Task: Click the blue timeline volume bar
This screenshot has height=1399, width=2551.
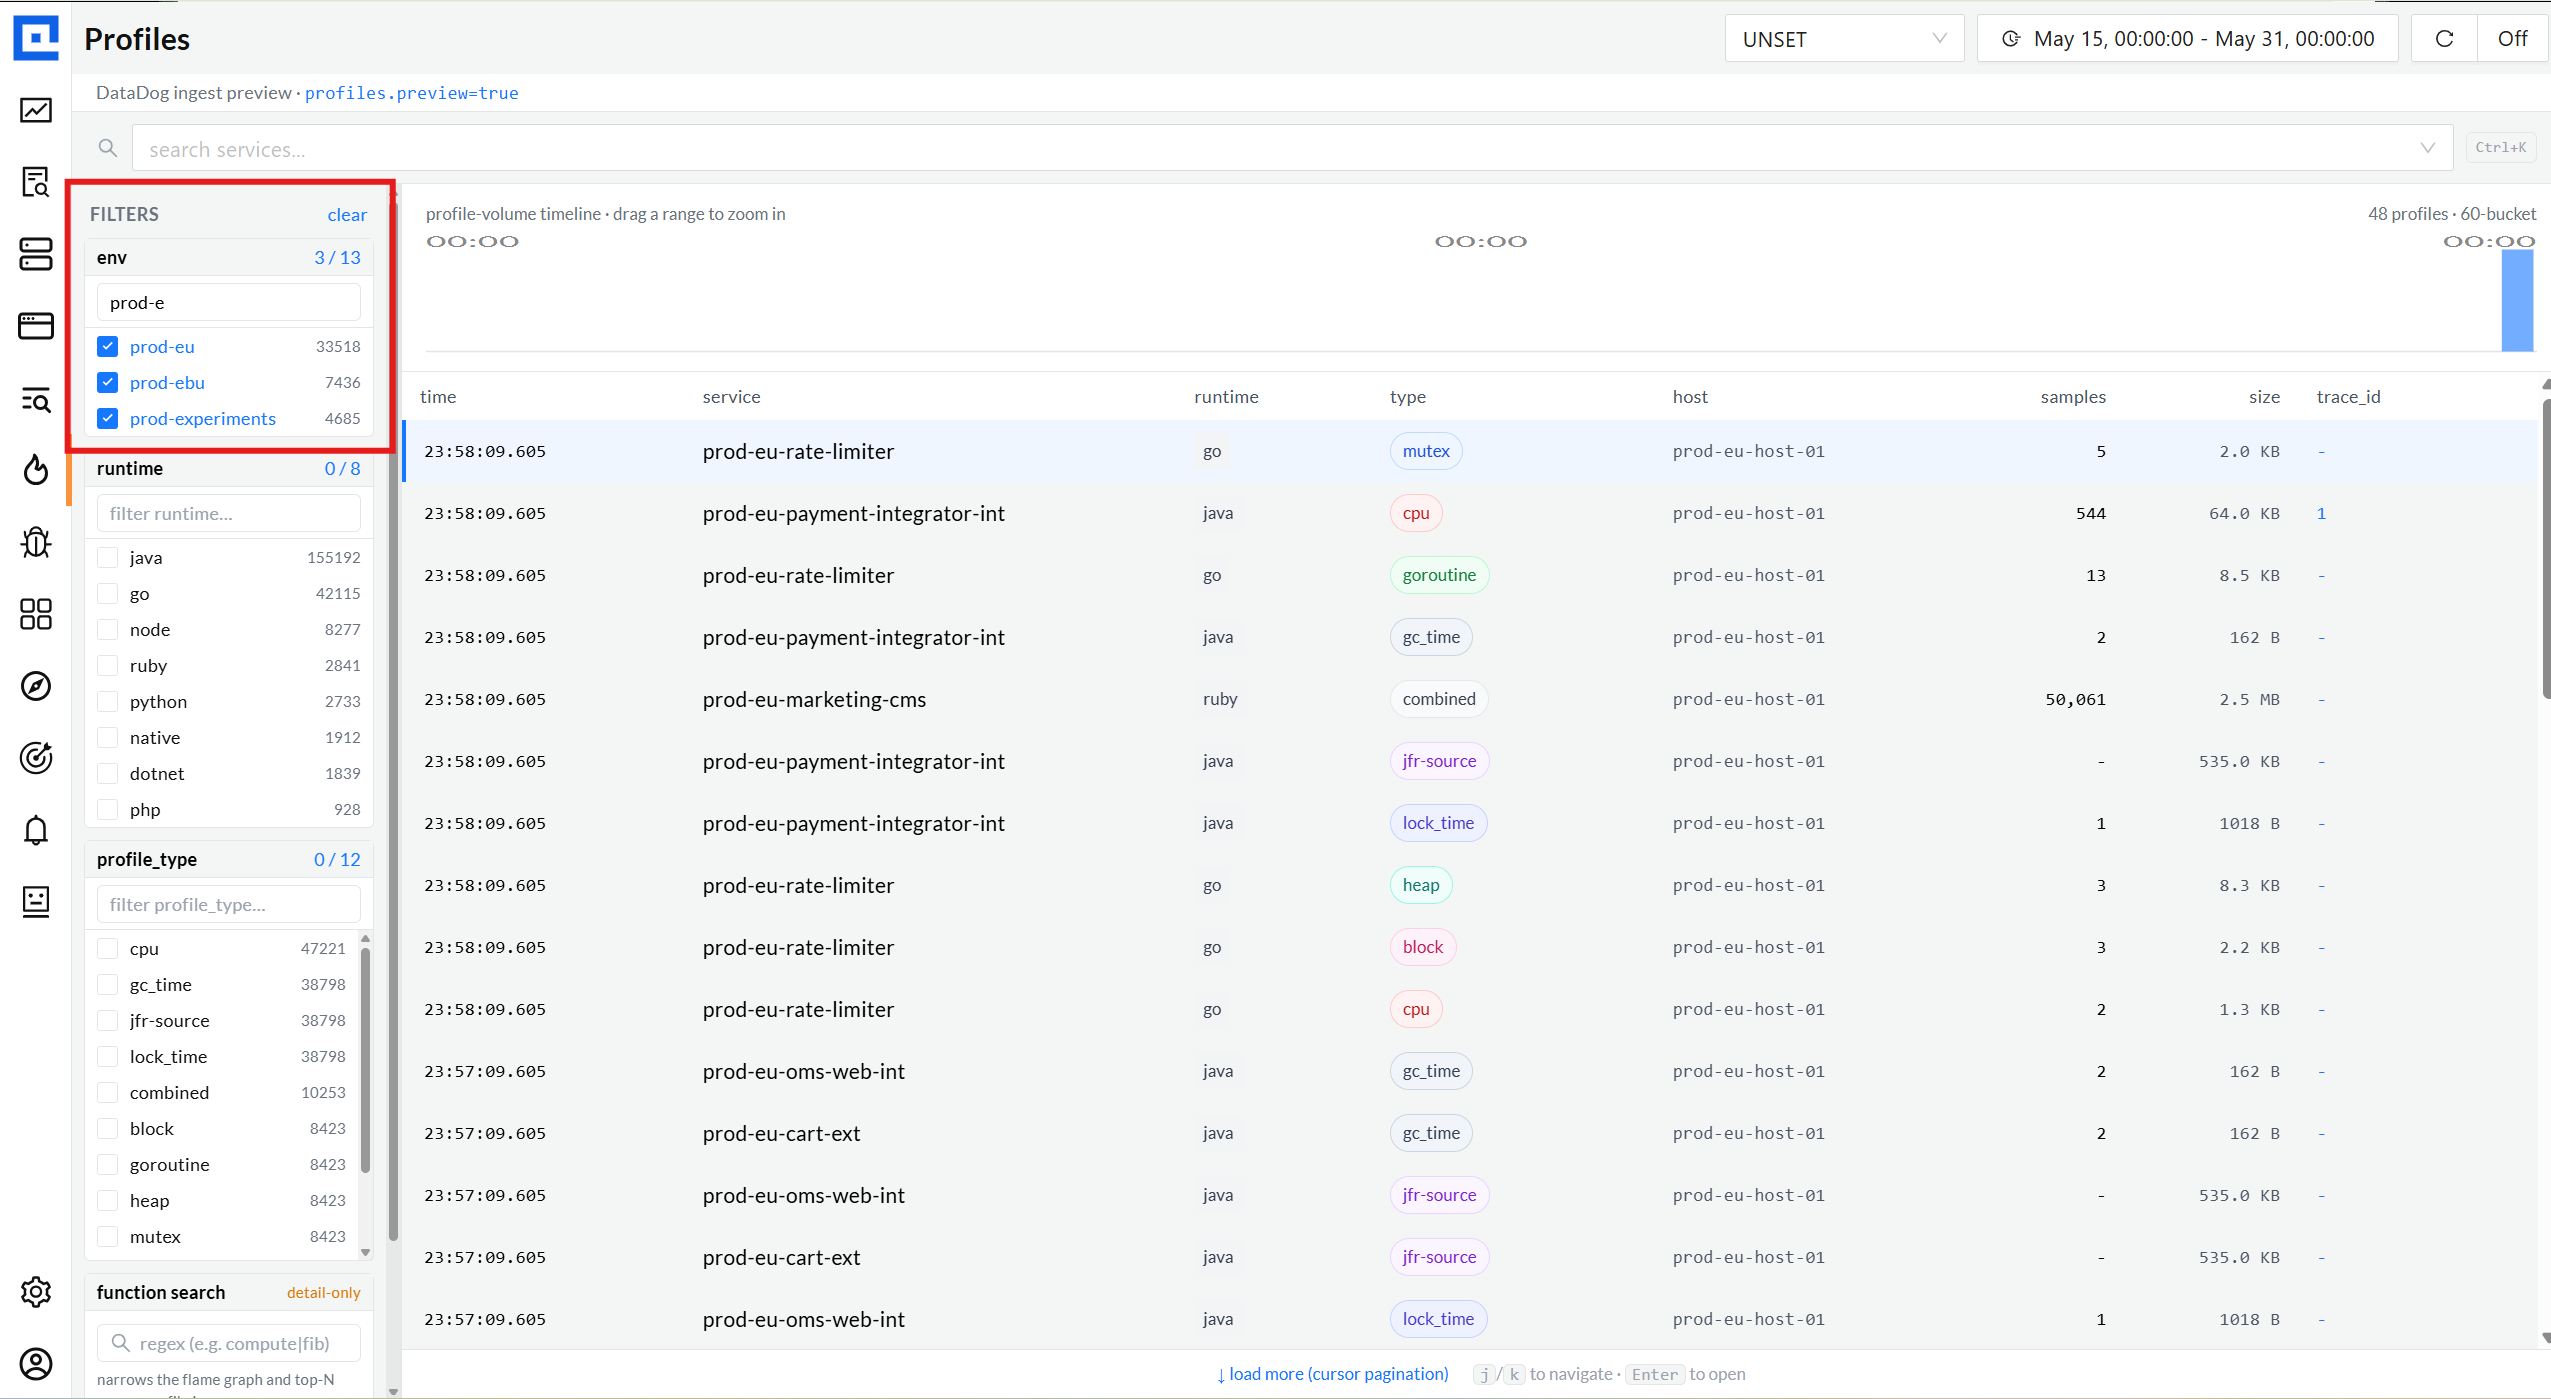Action: (2517, 300)
